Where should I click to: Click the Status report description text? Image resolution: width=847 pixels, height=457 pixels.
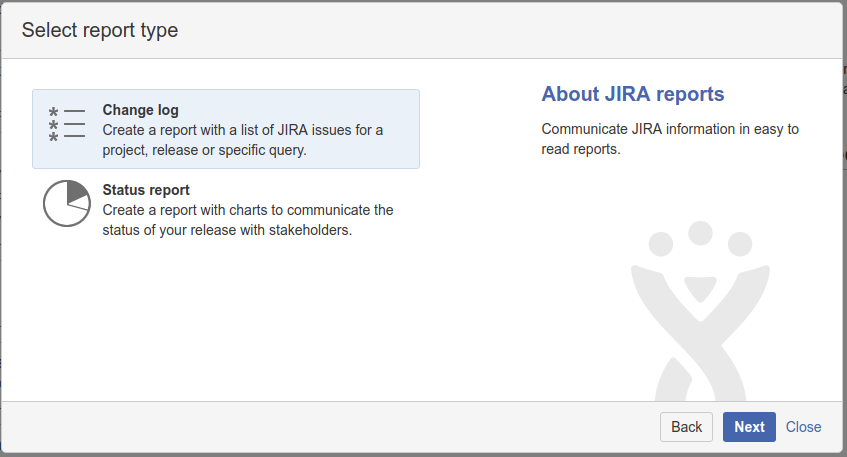[248, 220]
